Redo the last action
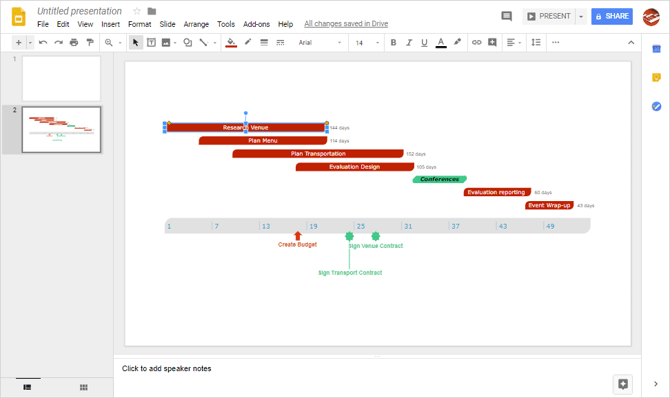 [x=59, y=42]
